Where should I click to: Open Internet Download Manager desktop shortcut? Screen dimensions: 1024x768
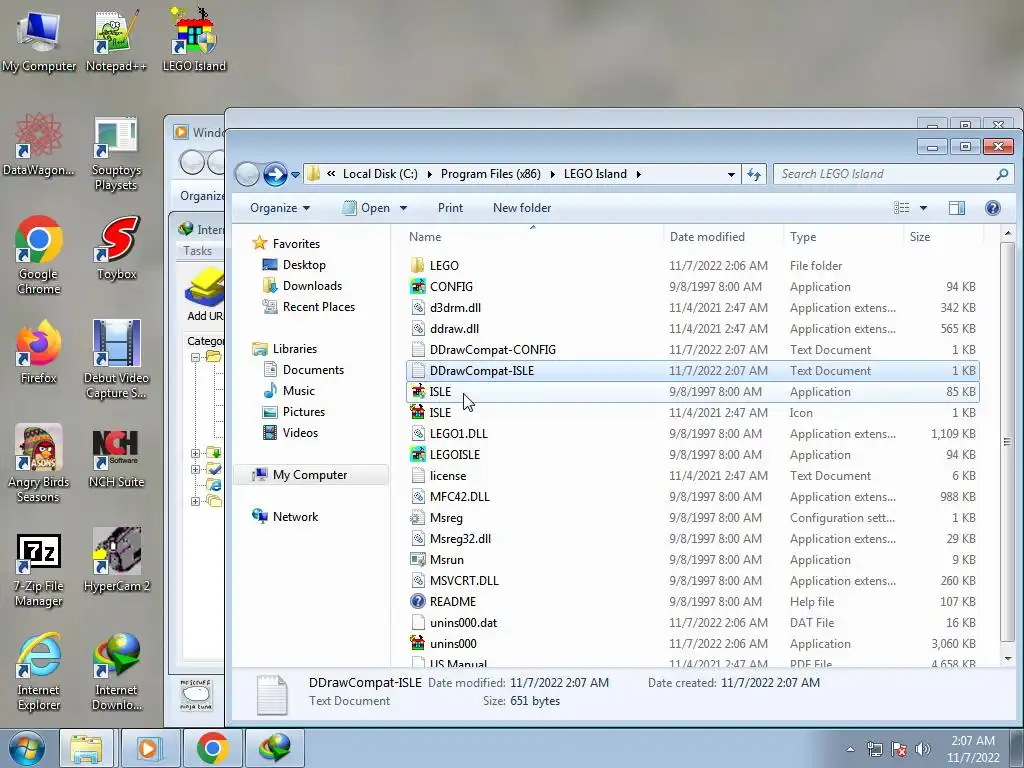point(116,673)
